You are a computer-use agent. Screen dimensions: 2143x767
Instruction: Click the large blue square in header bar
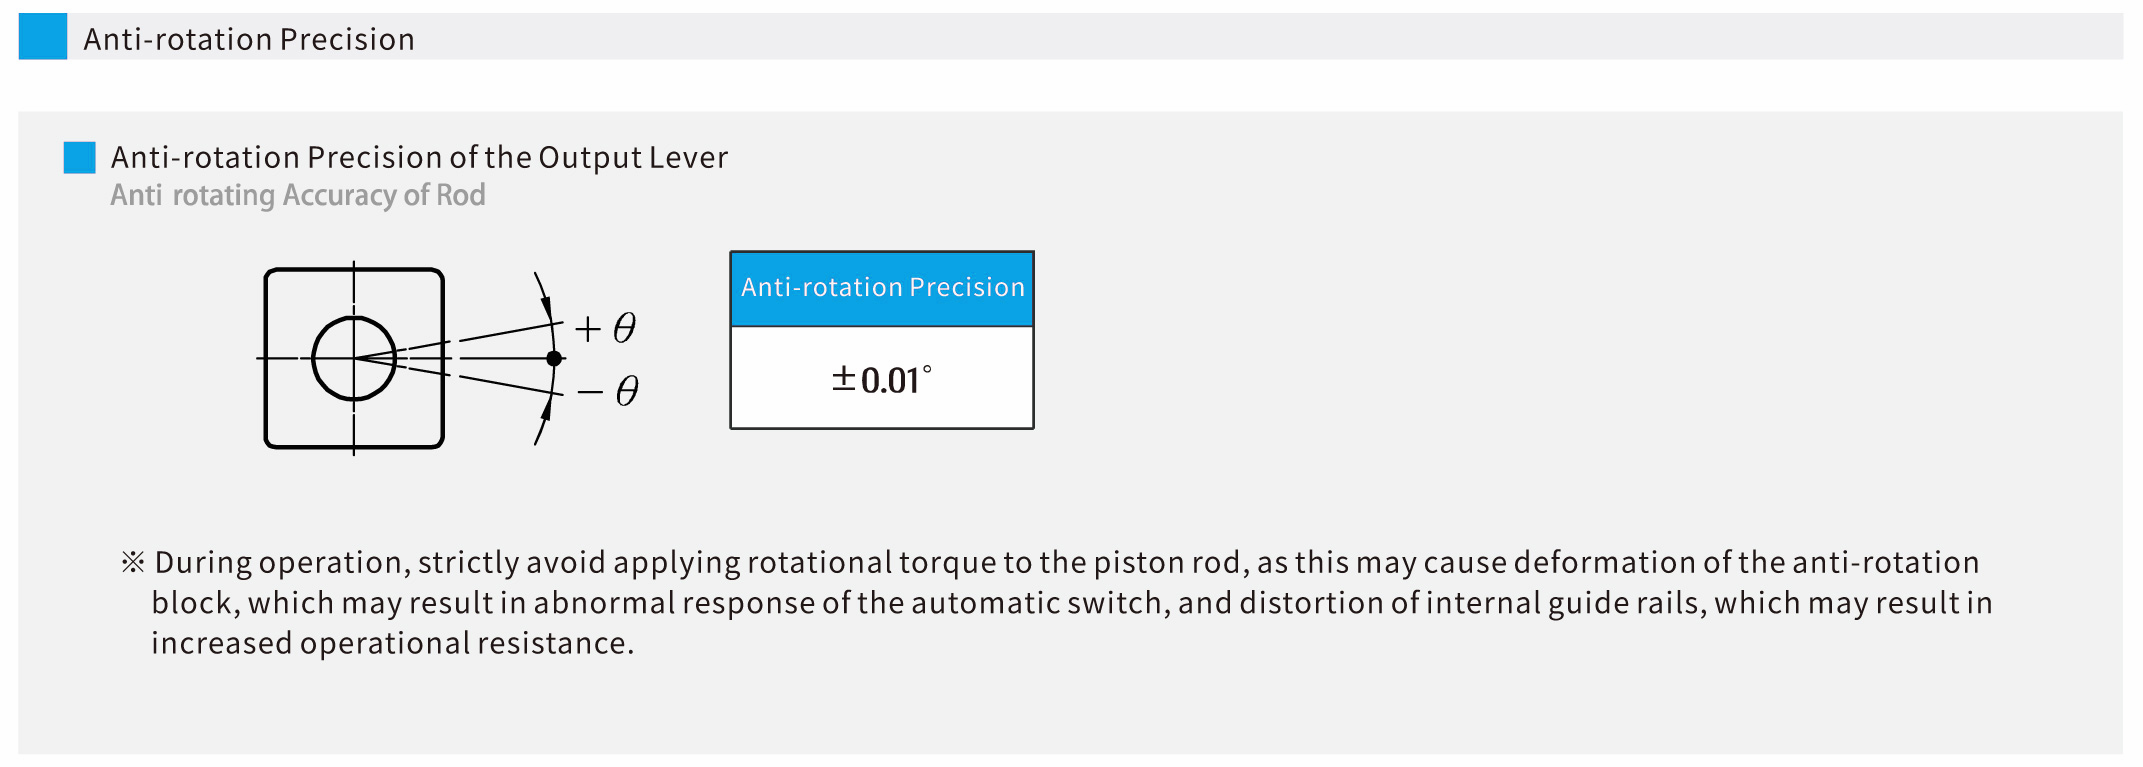pyautogui.click(x=43, y=36)
